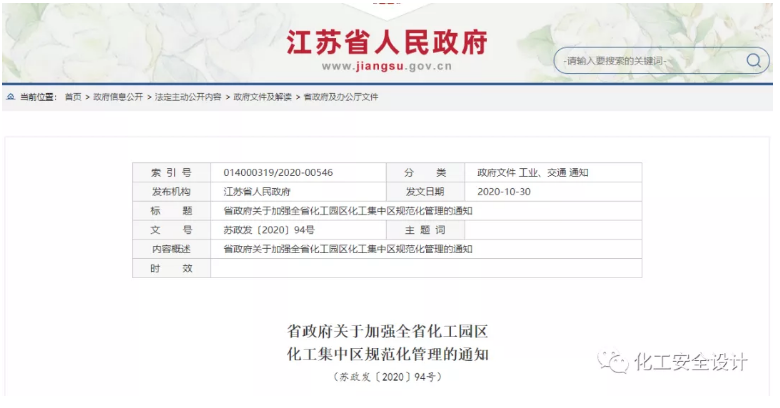Click the magnifier search icon
The image size is (780, 408).
coord(752,60)
